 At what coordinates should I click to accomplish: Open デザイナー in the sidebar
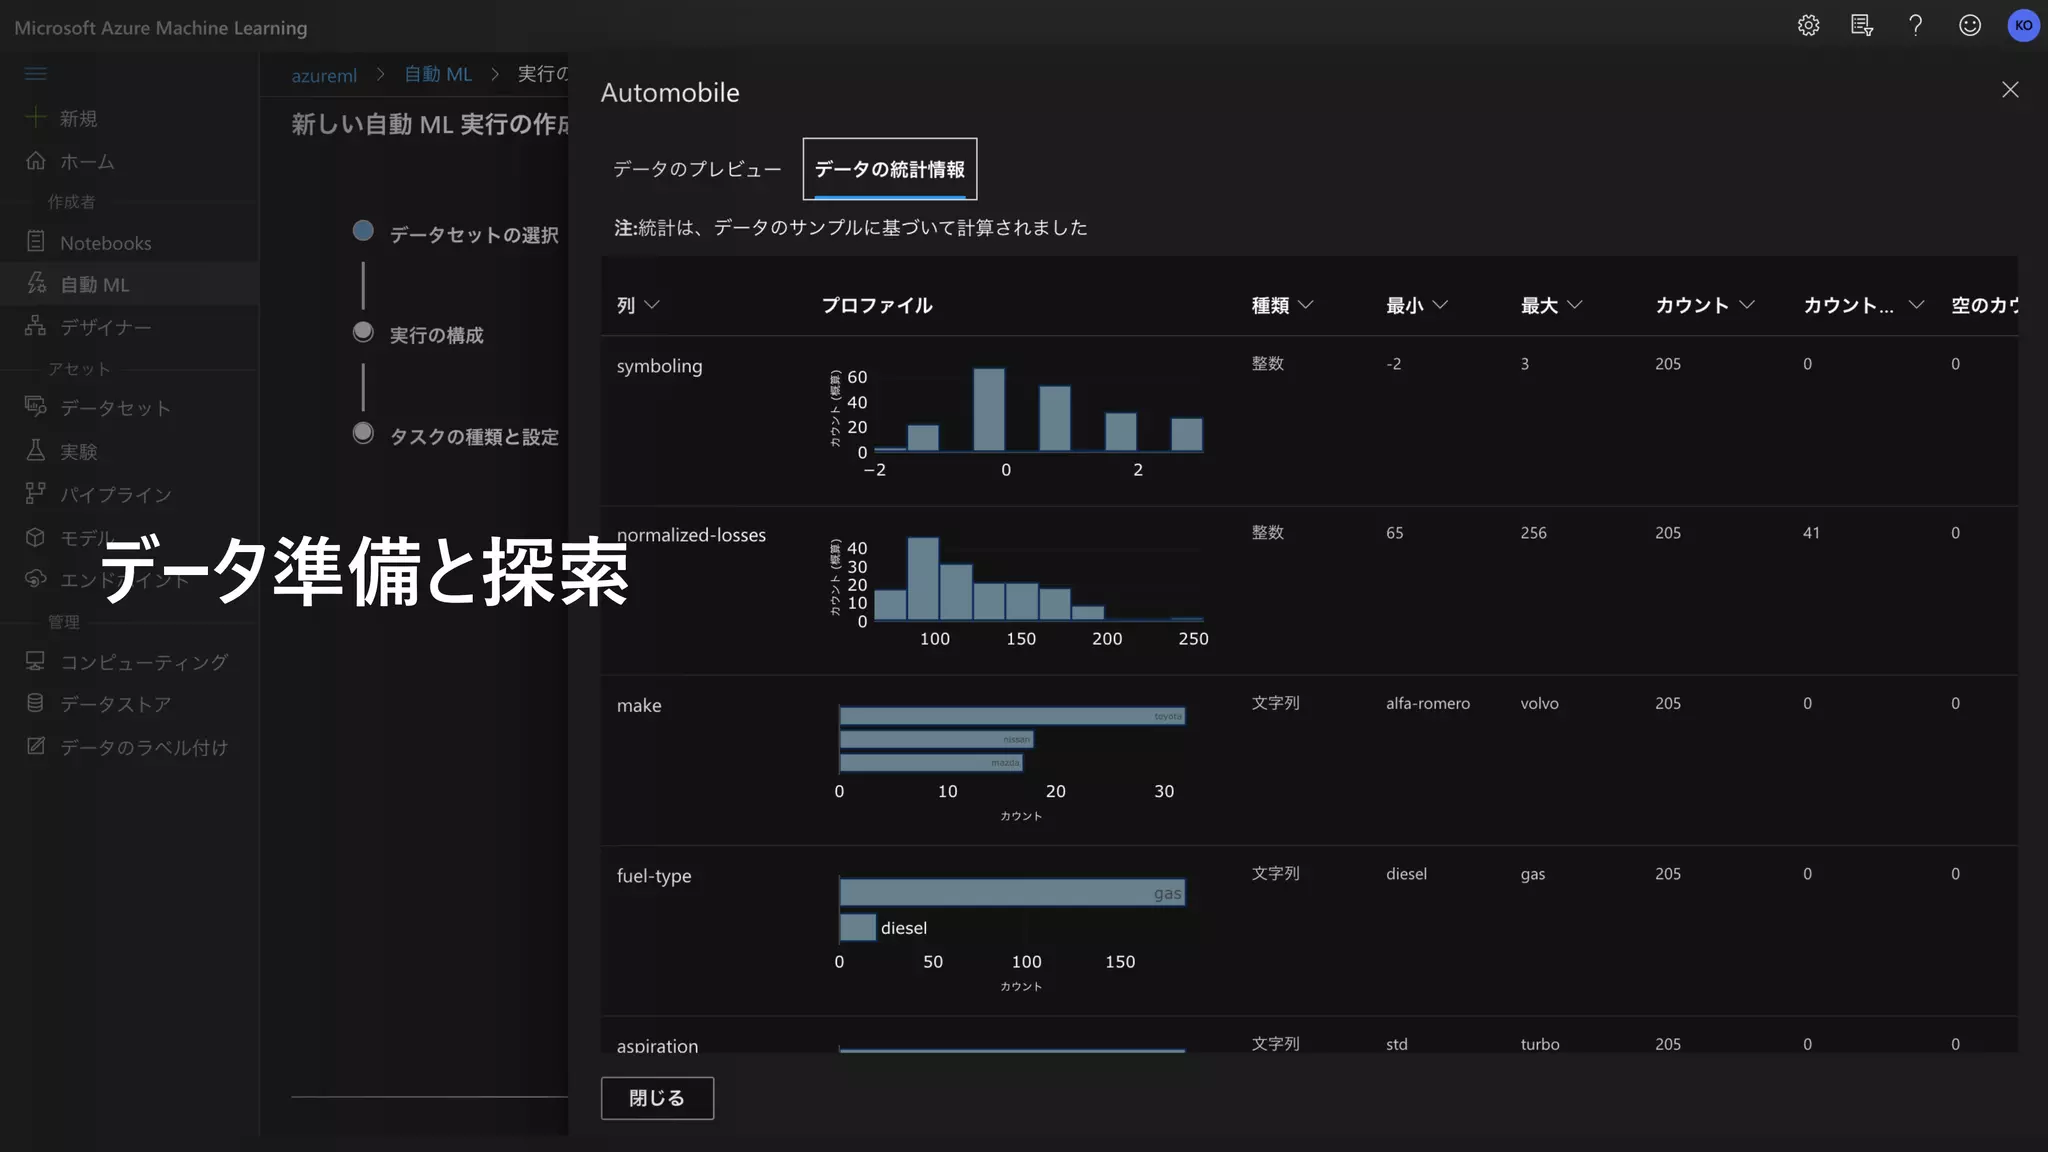pyautogui.click(x=105, y=327)
